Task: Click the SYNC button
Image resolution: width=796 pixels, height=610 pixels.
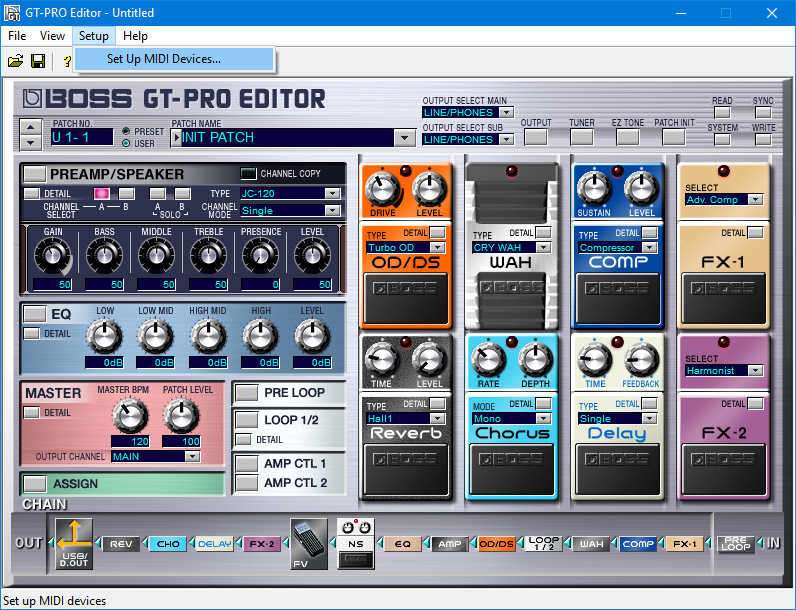Action: [x=763, y=112]
